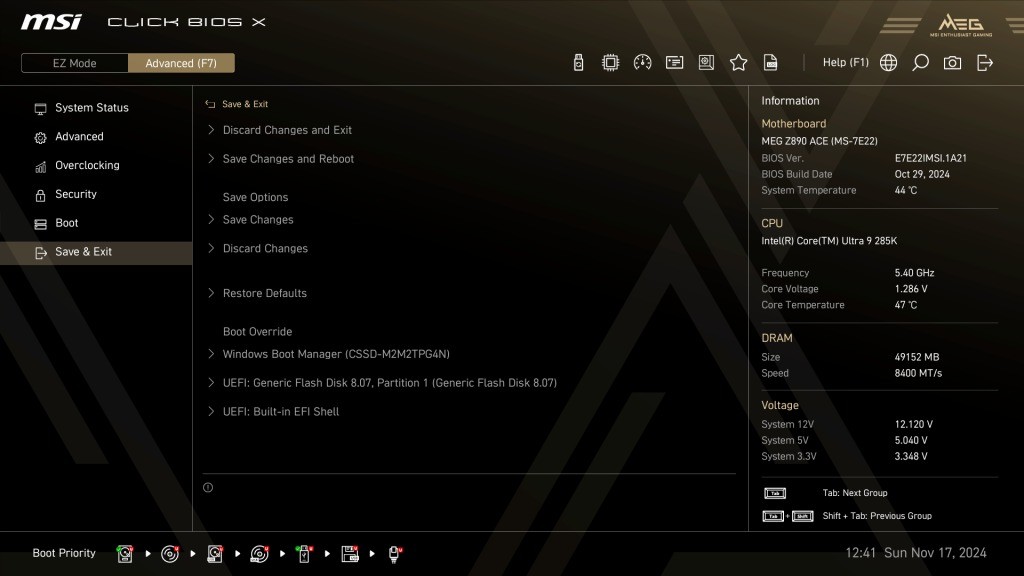Click the clock 12:41 Sun Nov 17, 2024
Screen dimensions: 1024x576
pos(916,553)
